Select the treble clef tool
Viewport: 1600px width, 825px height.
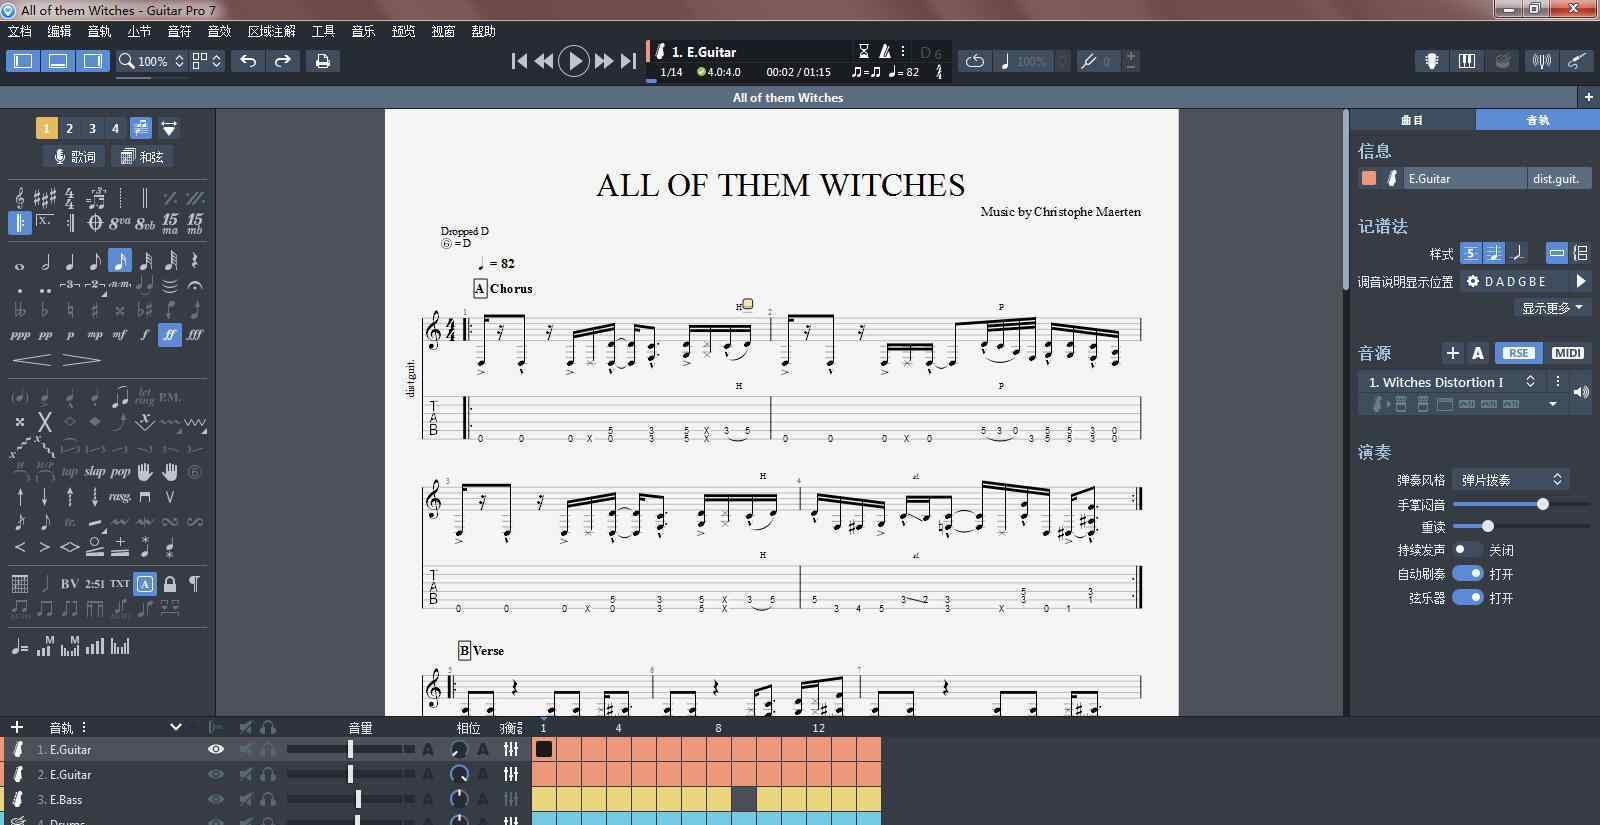20,198
